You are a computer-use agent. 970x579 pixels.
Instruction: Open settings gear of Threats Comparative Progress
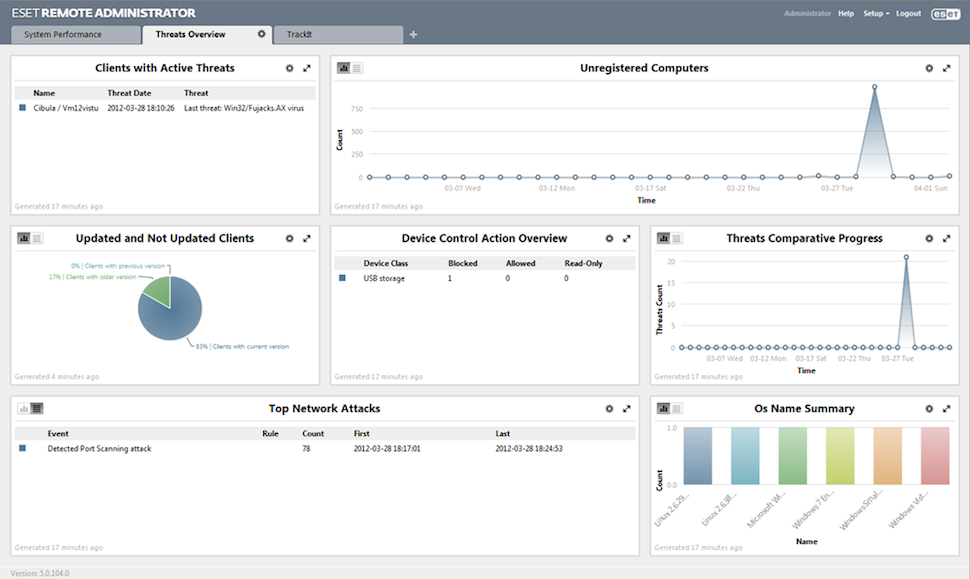(929, 238)
